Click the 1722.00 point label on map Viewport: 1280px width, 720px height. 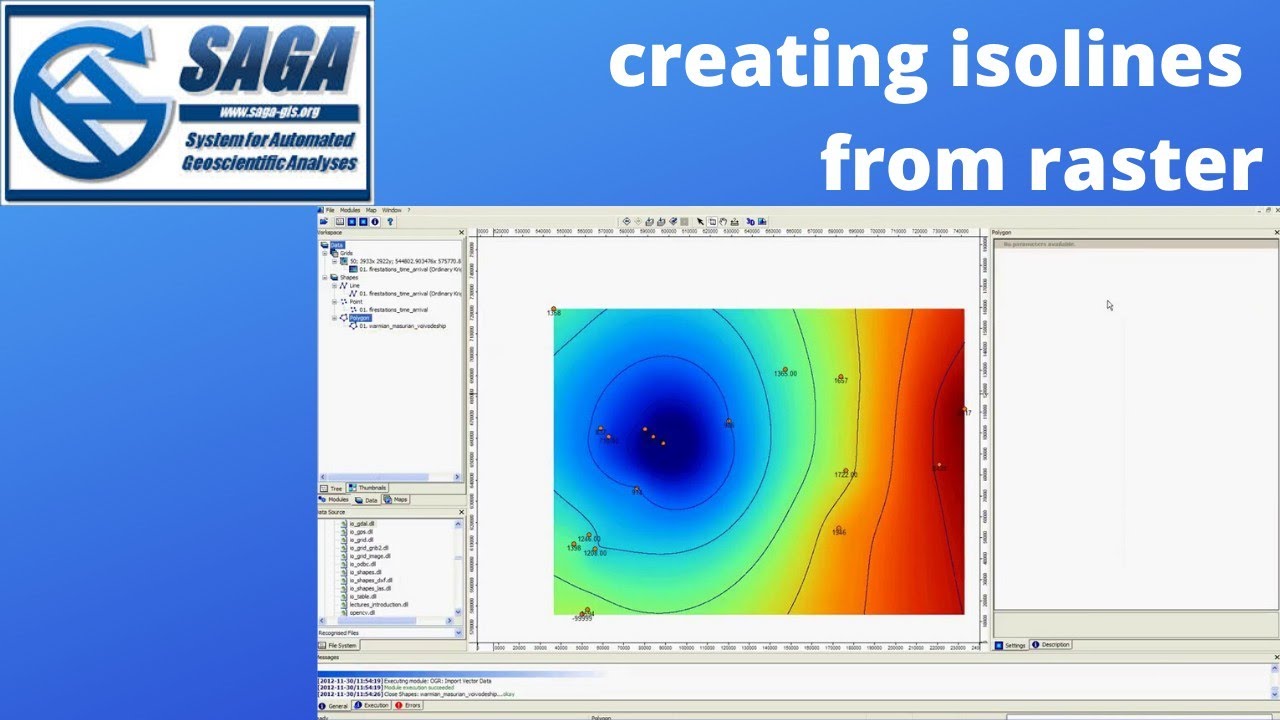pos(846,475)
